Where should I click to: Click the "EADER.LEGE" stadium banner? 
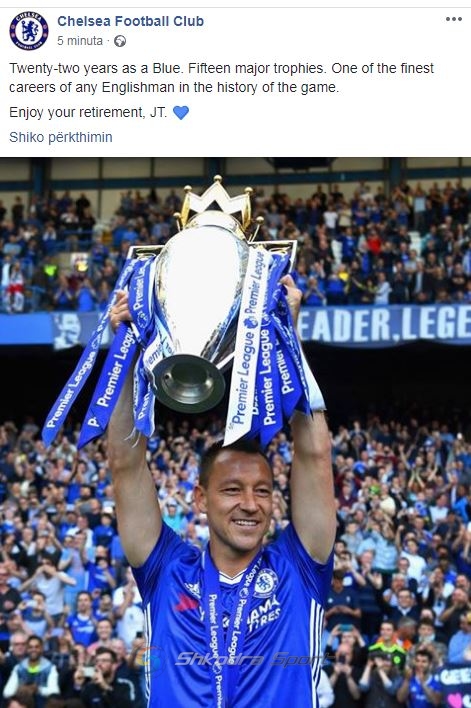click(x=384, y=324)
